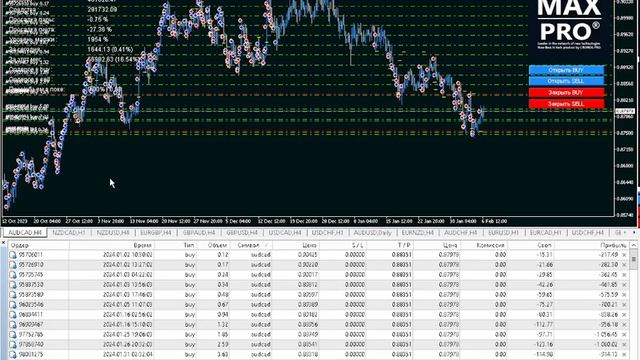
Task: Click the order icon of the 0.12 lot row
Action: [x=13, y=255]
